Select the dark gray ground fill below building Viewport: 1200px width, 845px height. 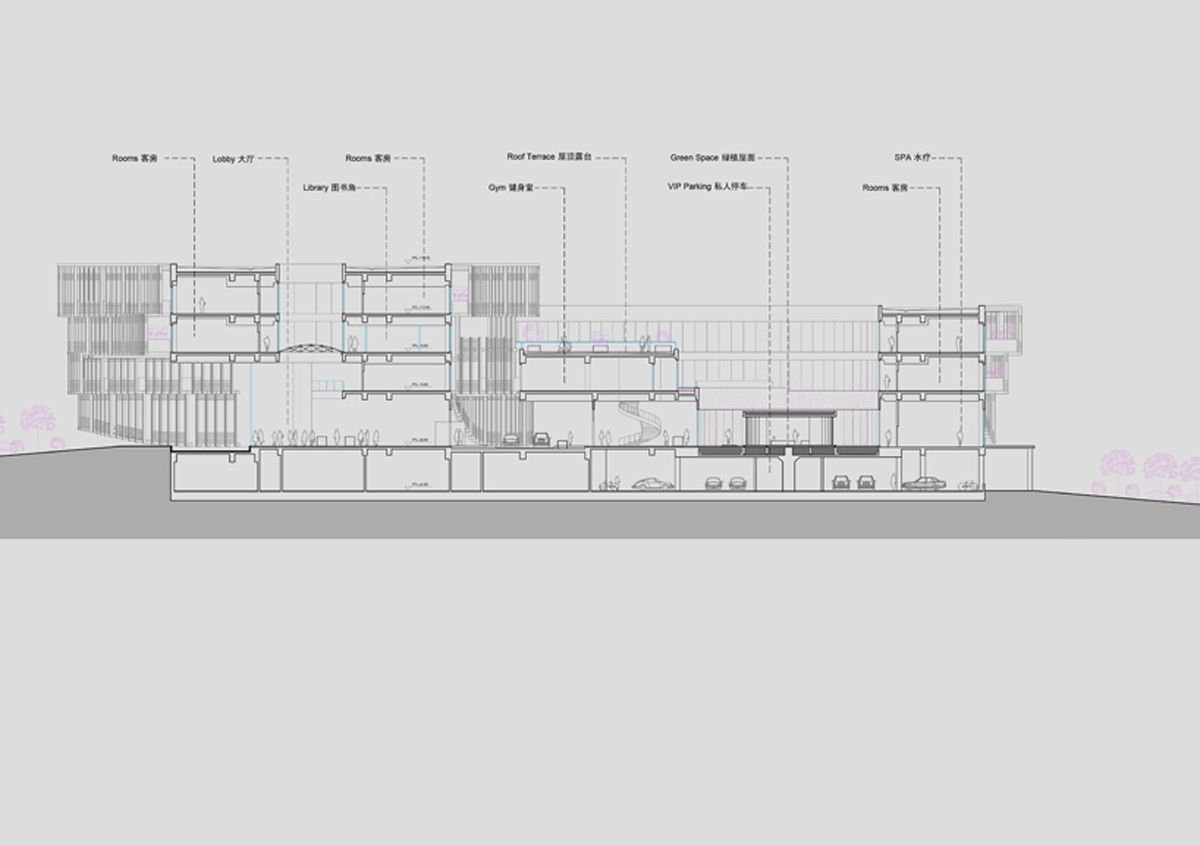[x=600, y=518]
